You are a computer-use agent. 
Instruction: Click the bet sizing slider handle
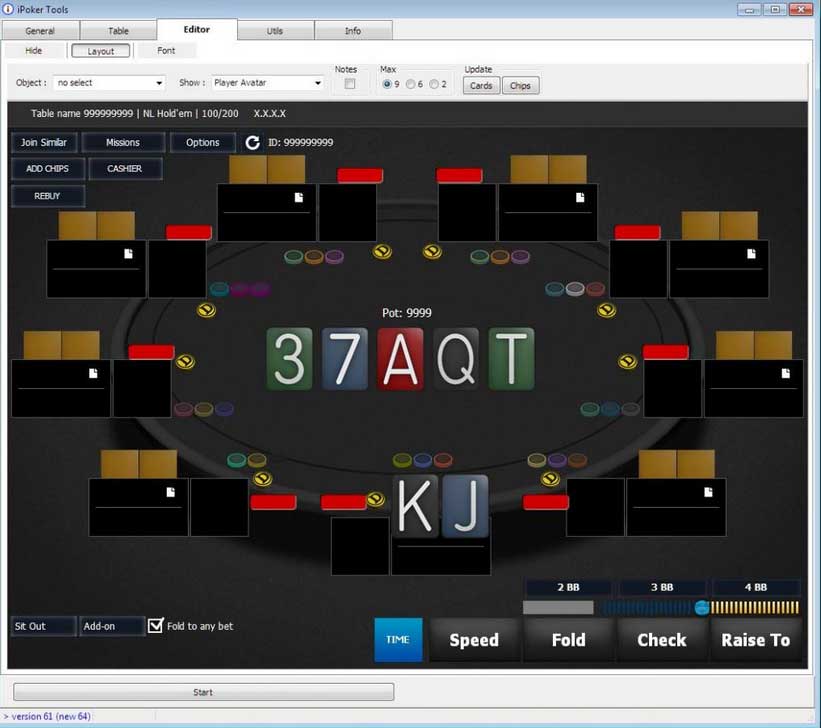700,608
